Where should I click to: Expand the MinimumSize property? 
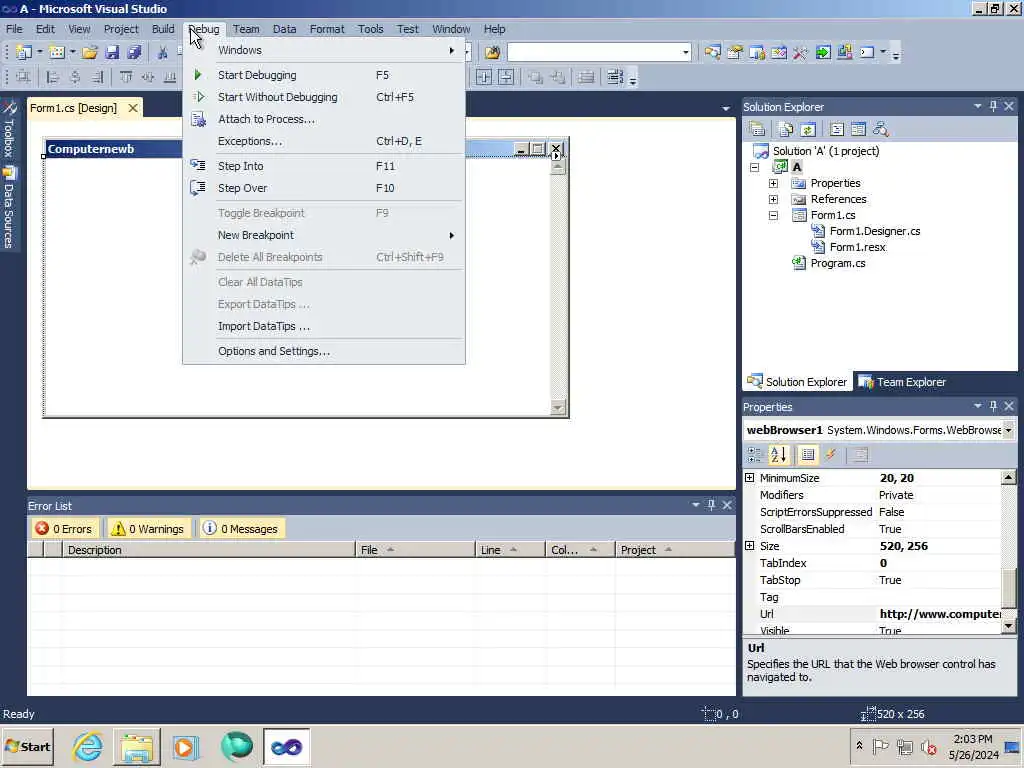750,478
